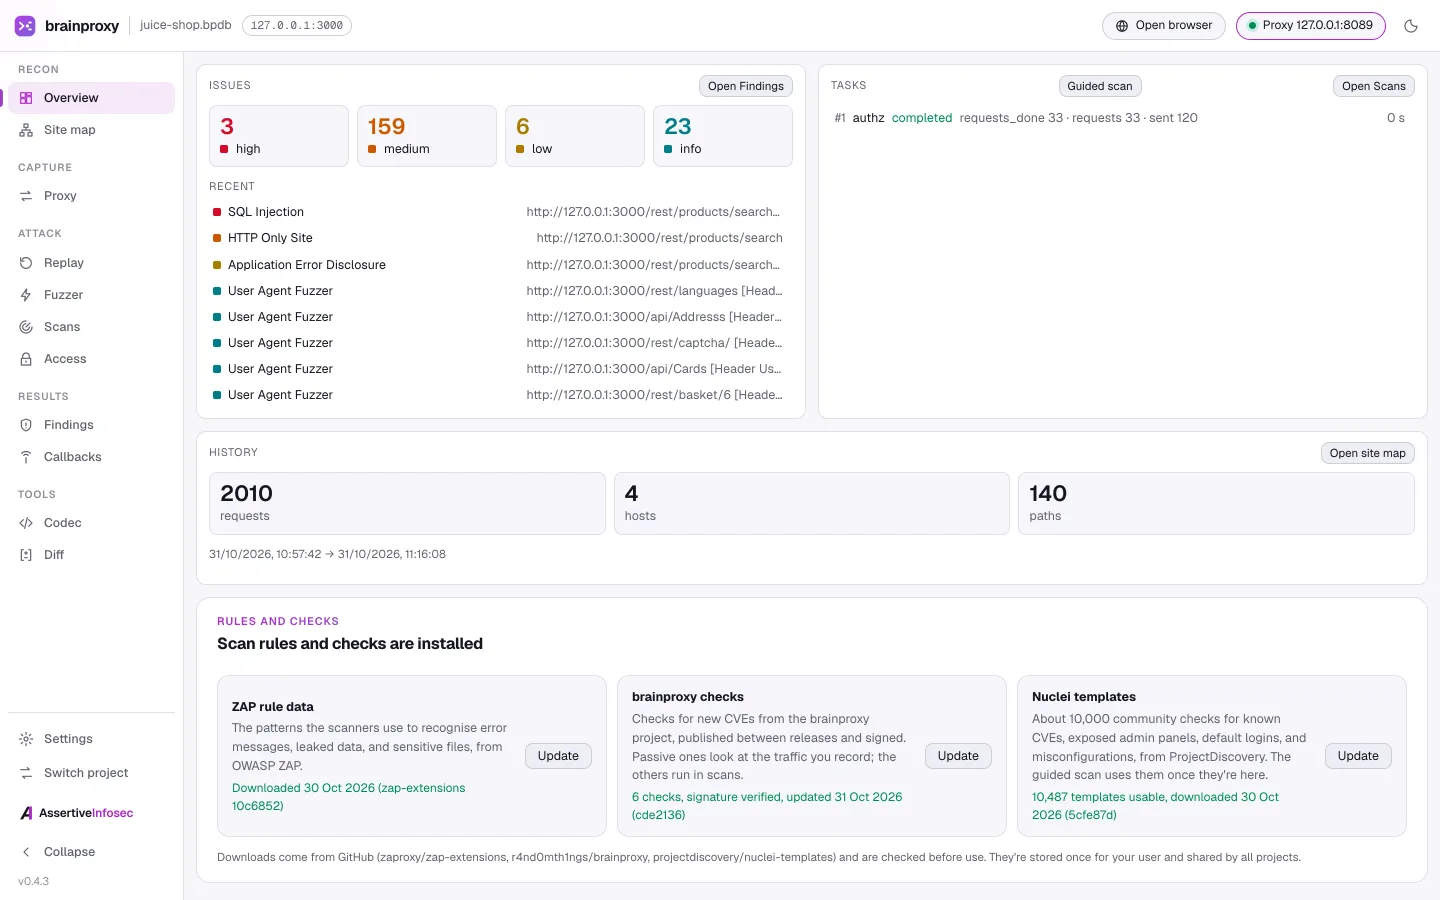Image resolution: width=1440 pixels, height=900 pixels.
Task: Open the Diff tool icon
Action: click(26, 555)
